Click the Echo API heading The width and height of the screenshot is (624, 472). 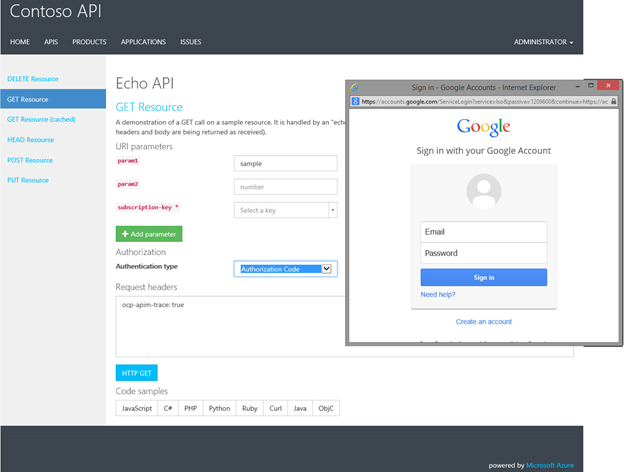tap(145, 84)
